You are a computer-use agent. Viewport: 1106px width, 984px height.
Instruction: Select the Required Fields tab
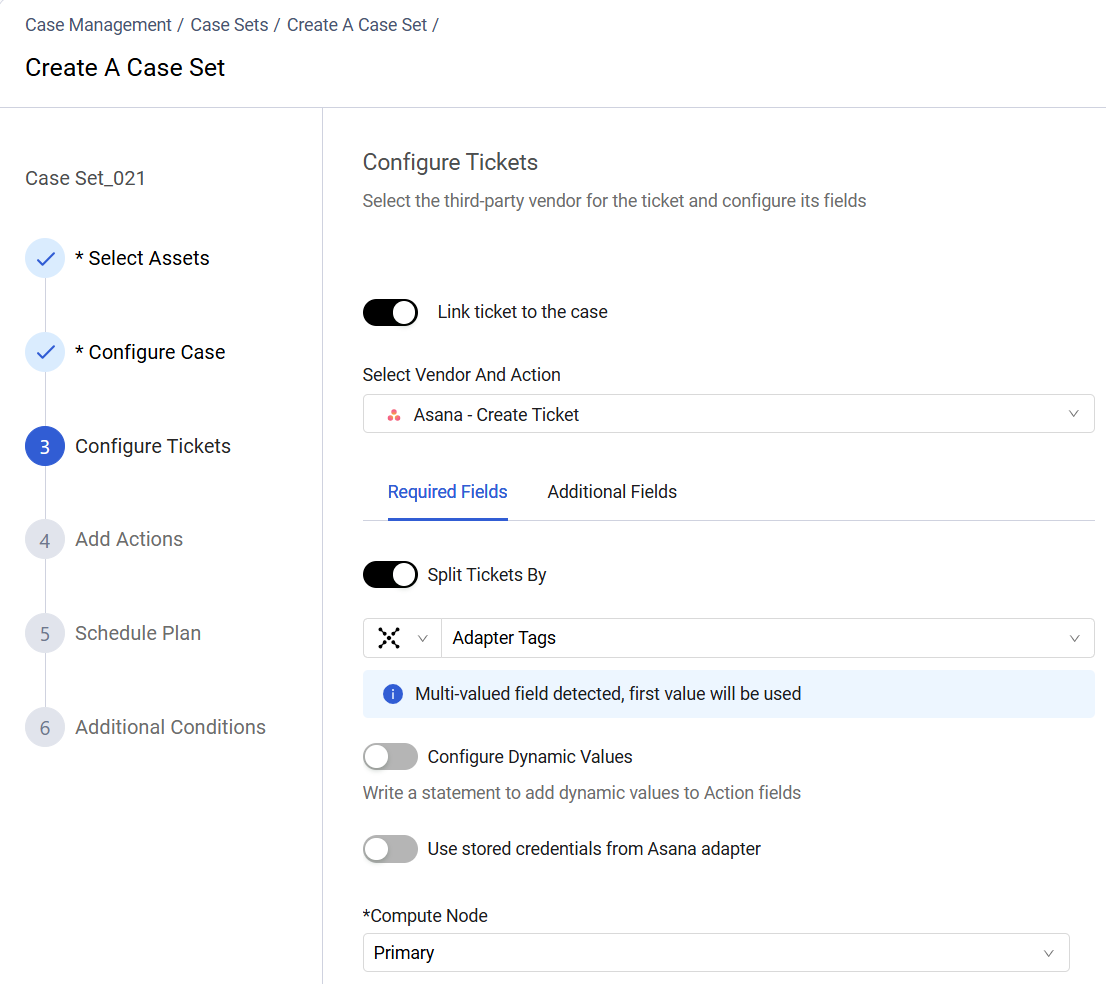click(x=447, y=492)
